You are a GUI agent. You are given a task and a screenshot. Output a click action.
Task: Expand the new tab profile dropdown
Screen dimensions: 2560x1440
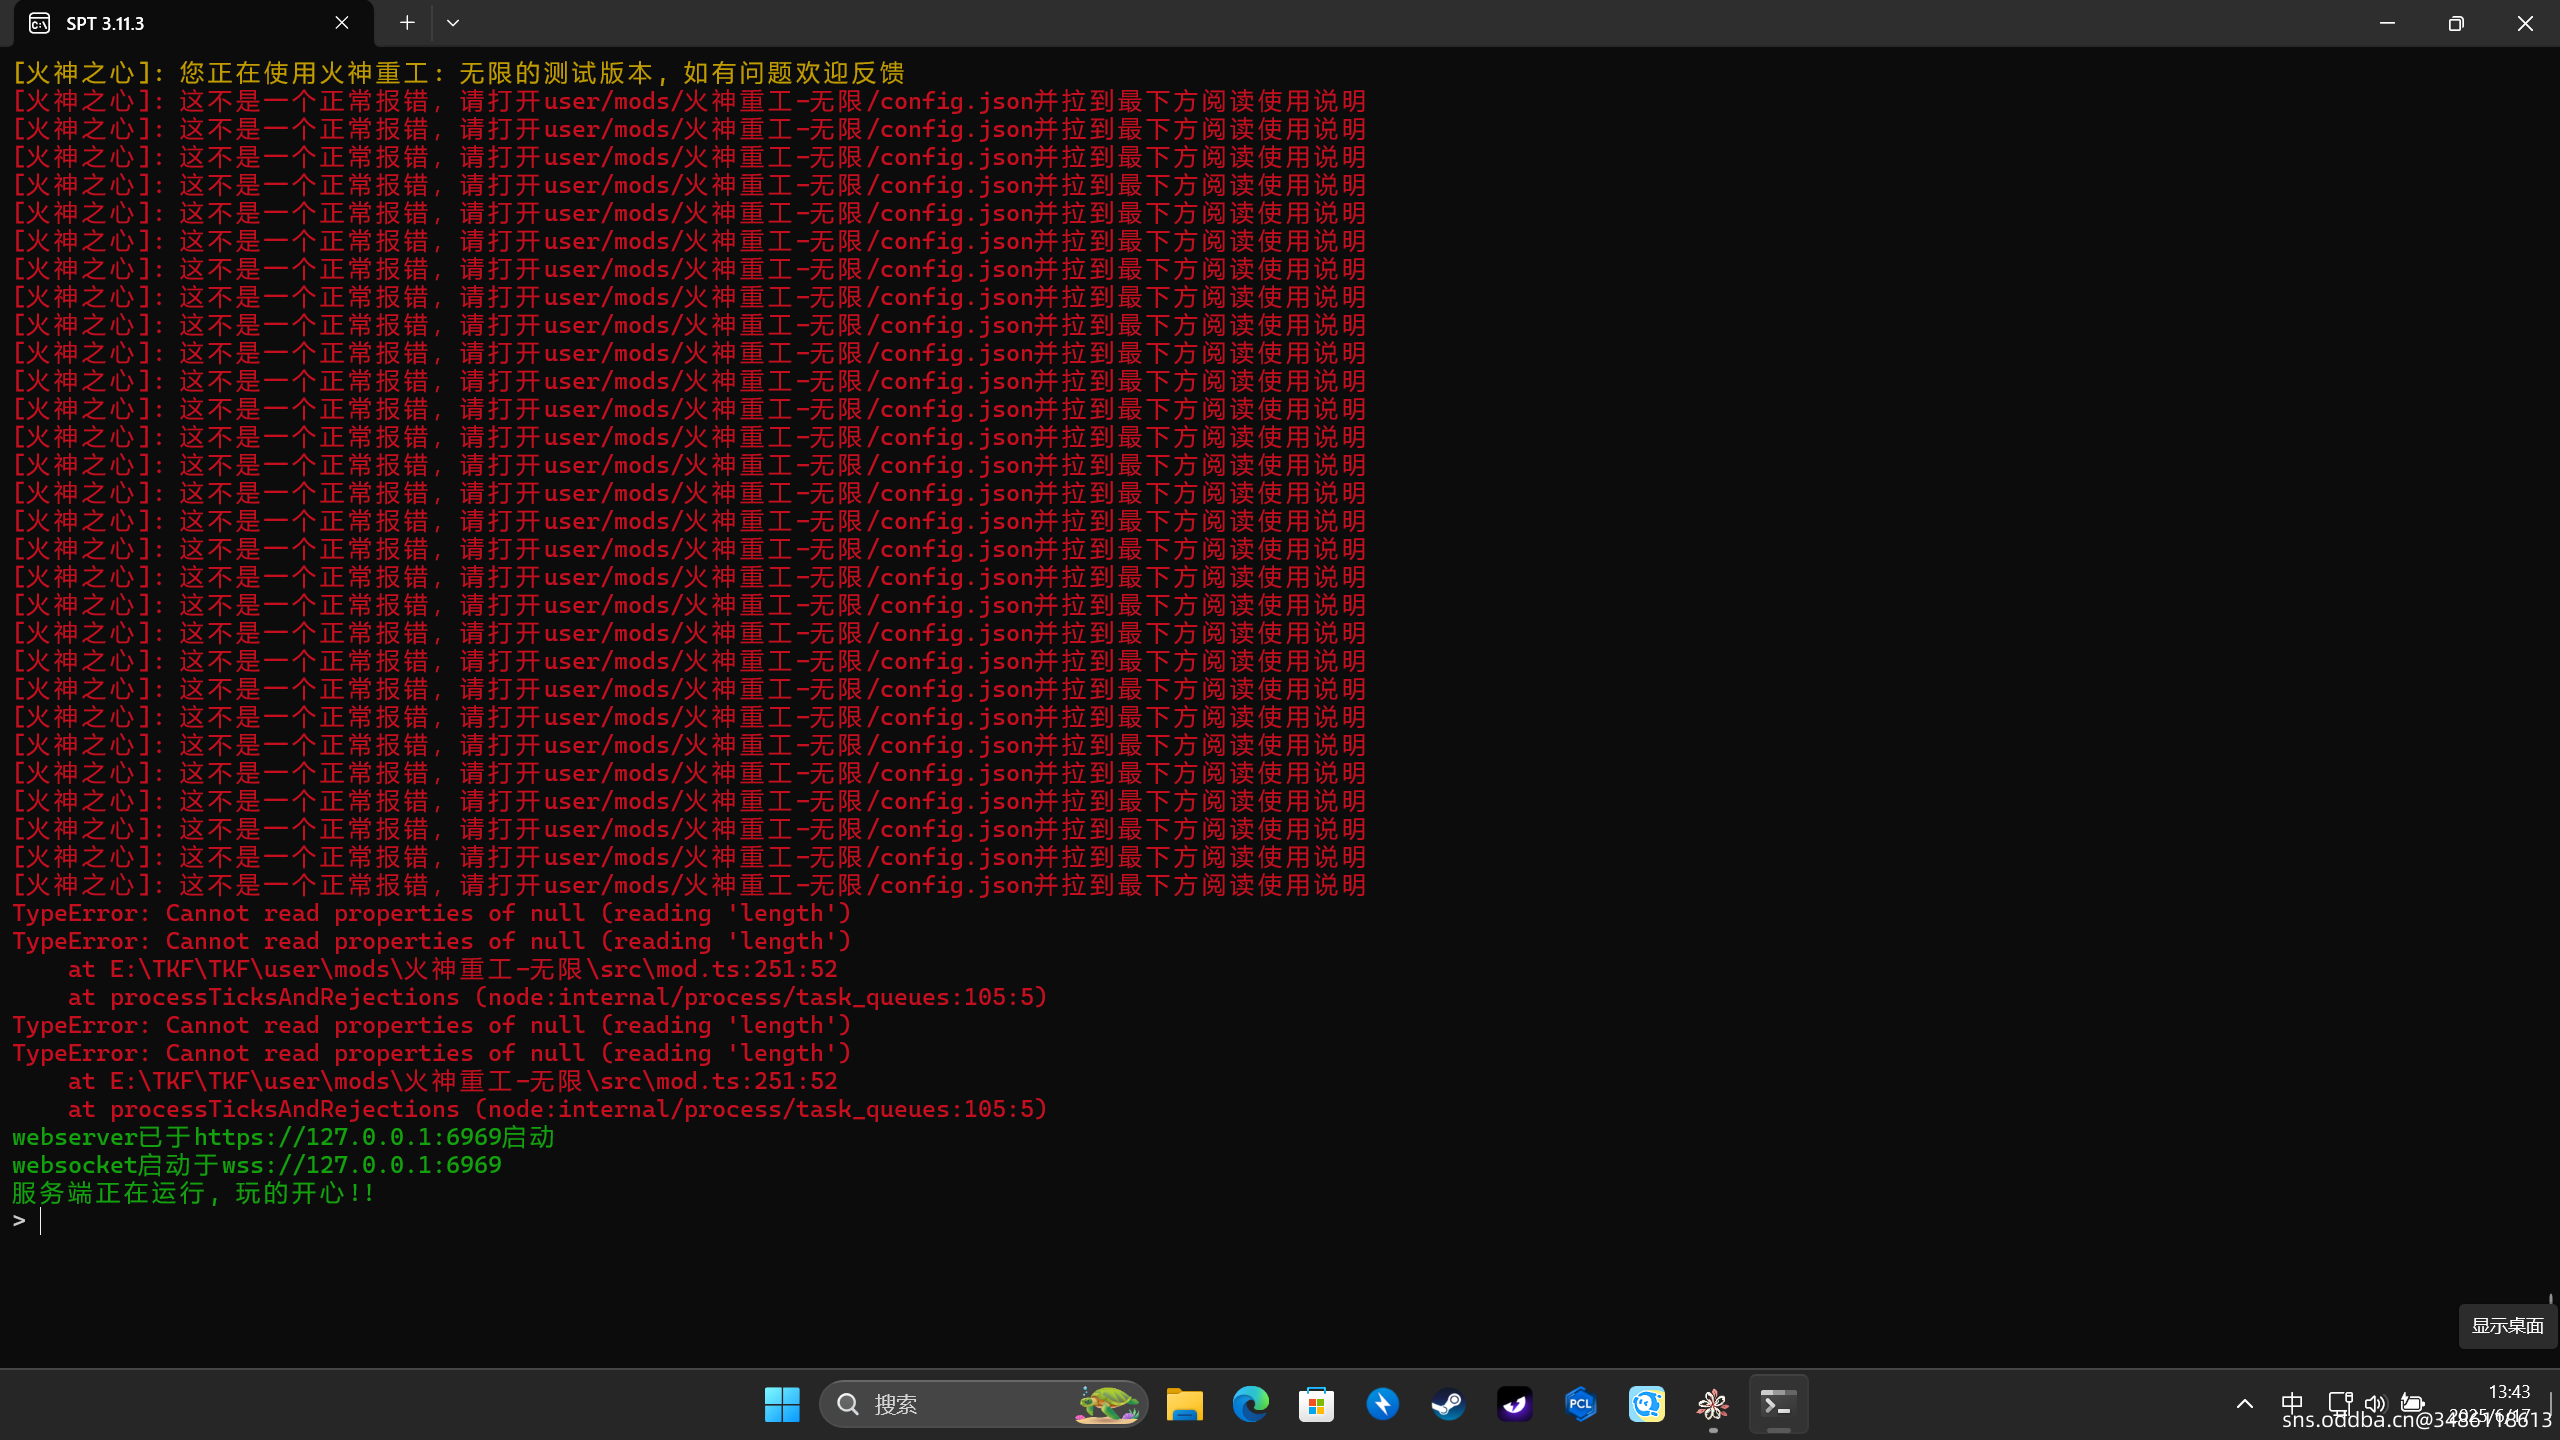[x=453, y=23]
